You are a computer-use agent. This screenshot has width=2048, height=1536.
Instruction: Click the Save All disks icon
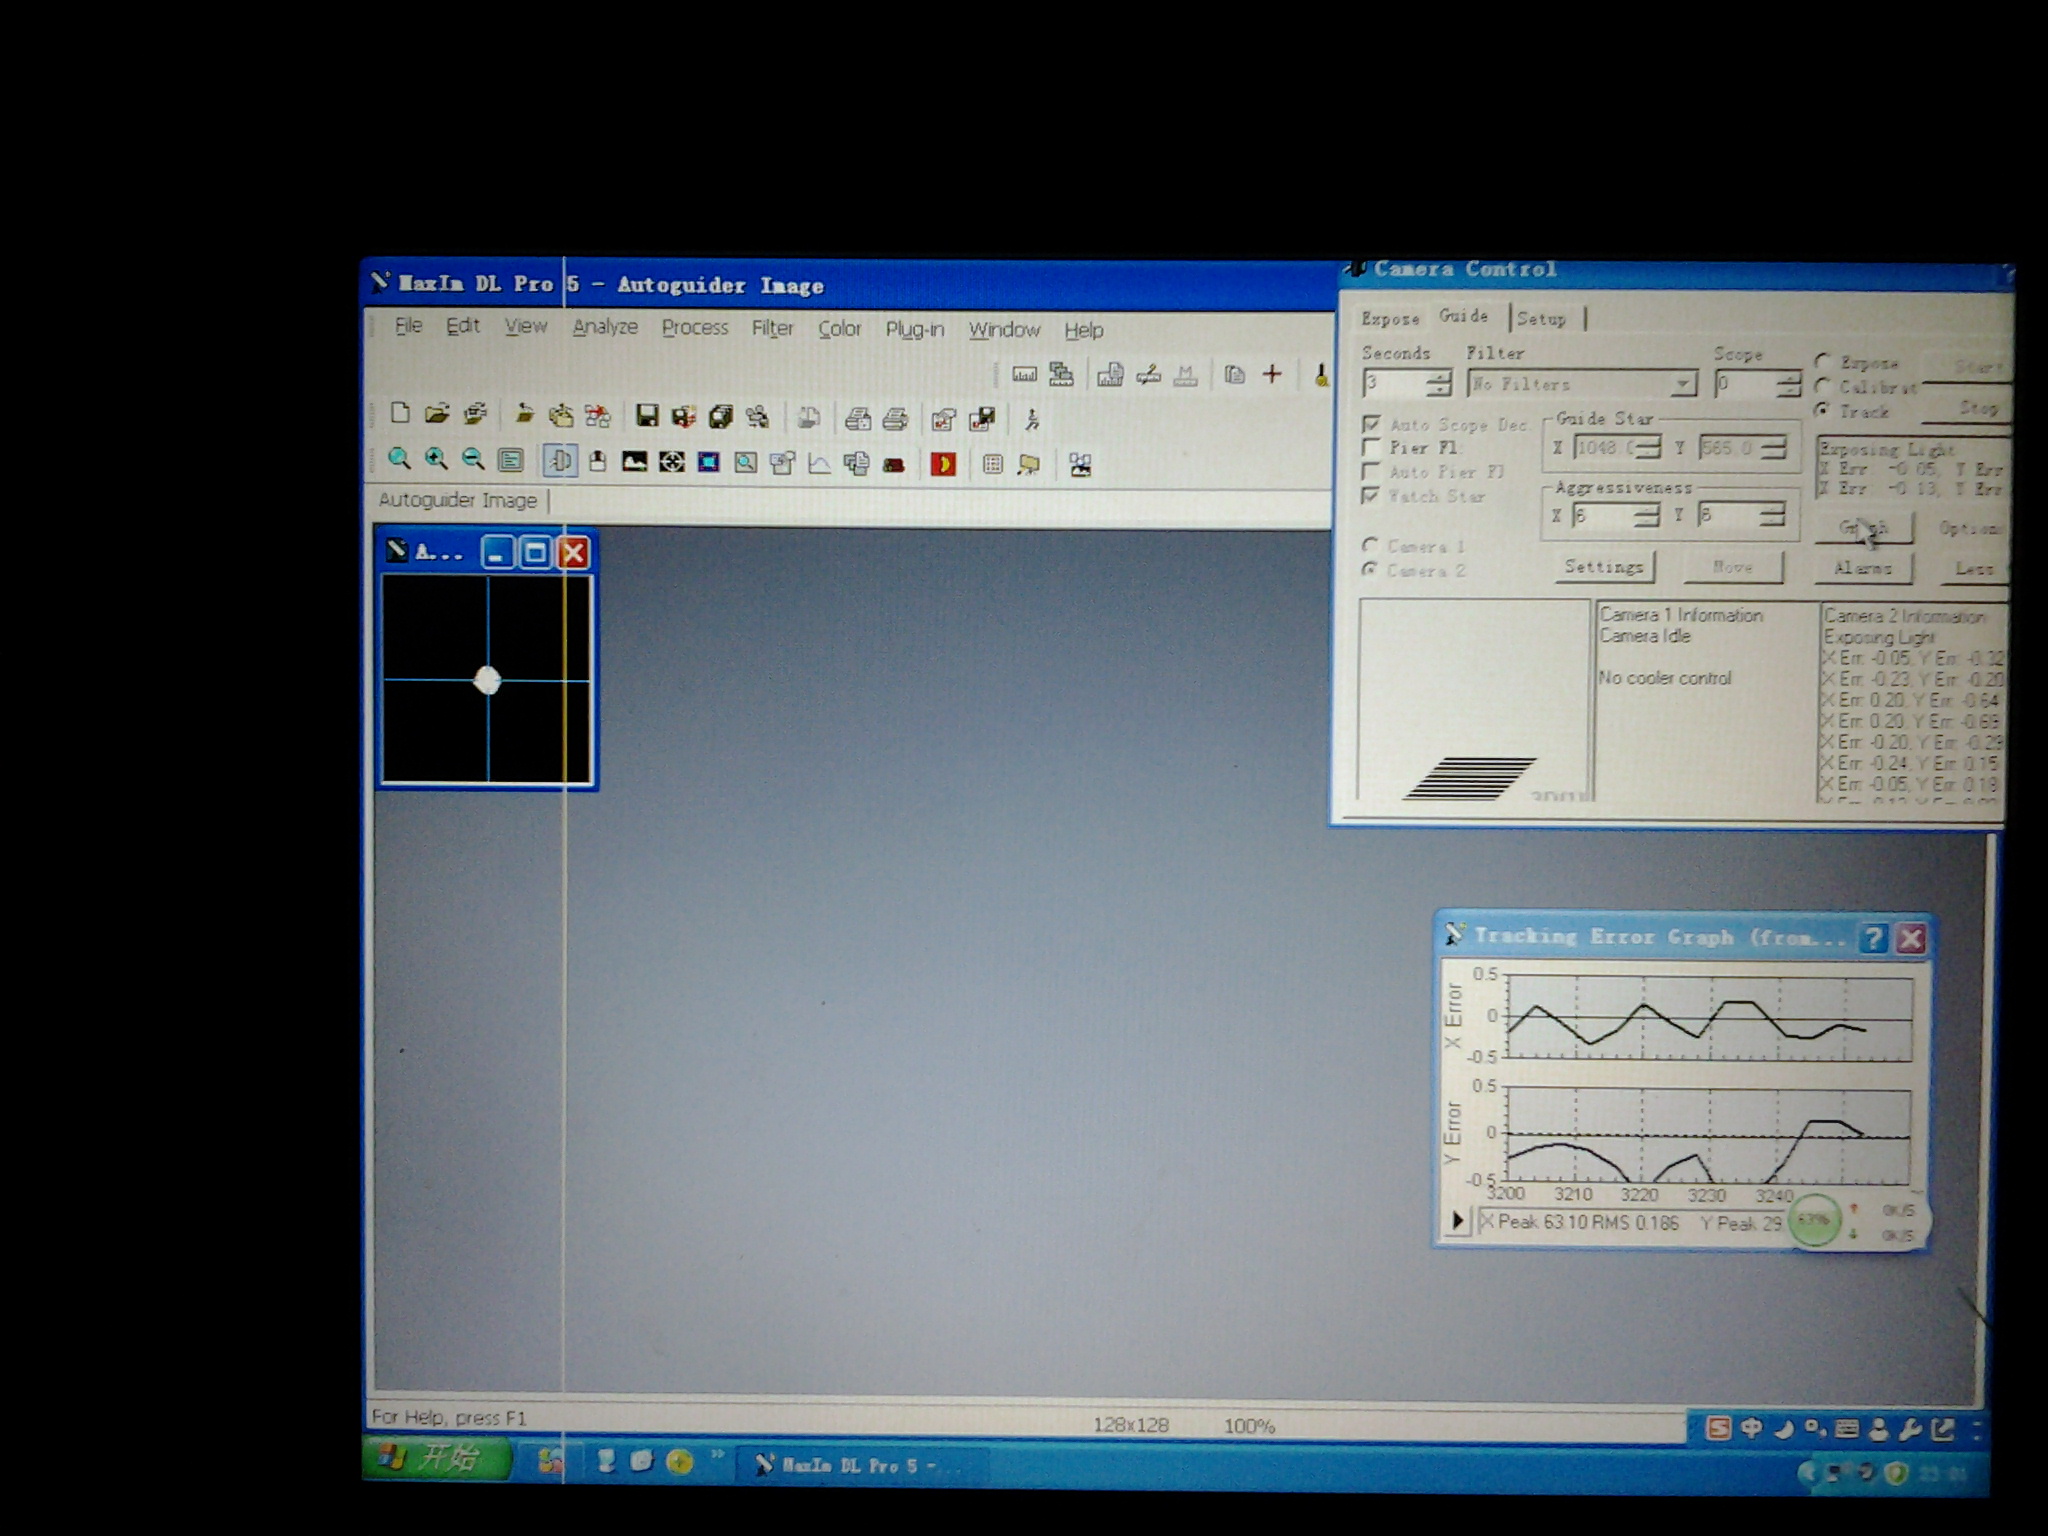click(x=721, y=416)
